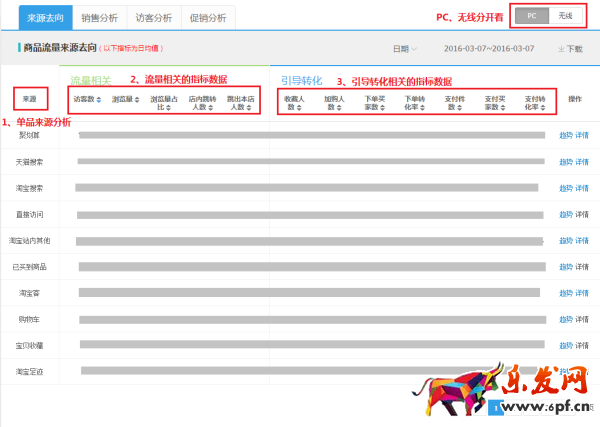Open 详情 link for 淘宝搜索 row
Viewport: 600px width, 427px height.
pyautogui.click(x=582, y=188)
